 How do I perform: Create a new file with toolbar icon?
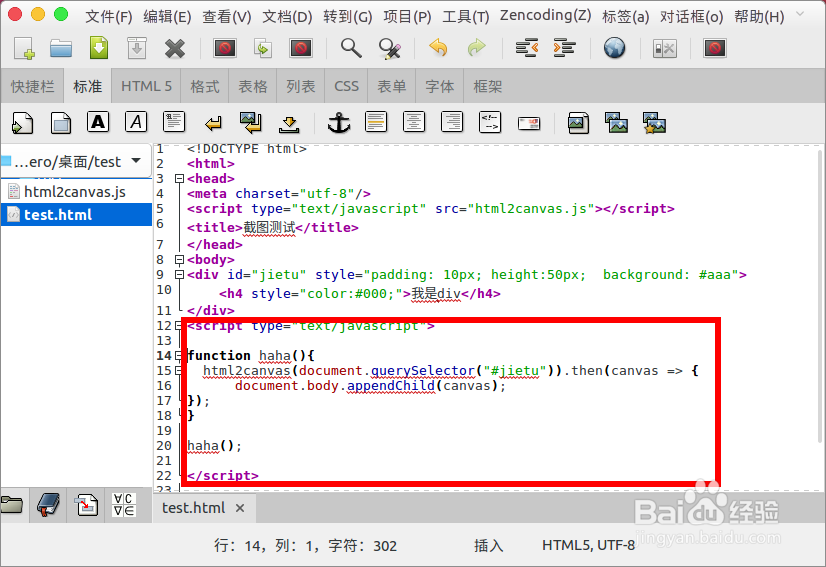[x=24, y=48]
